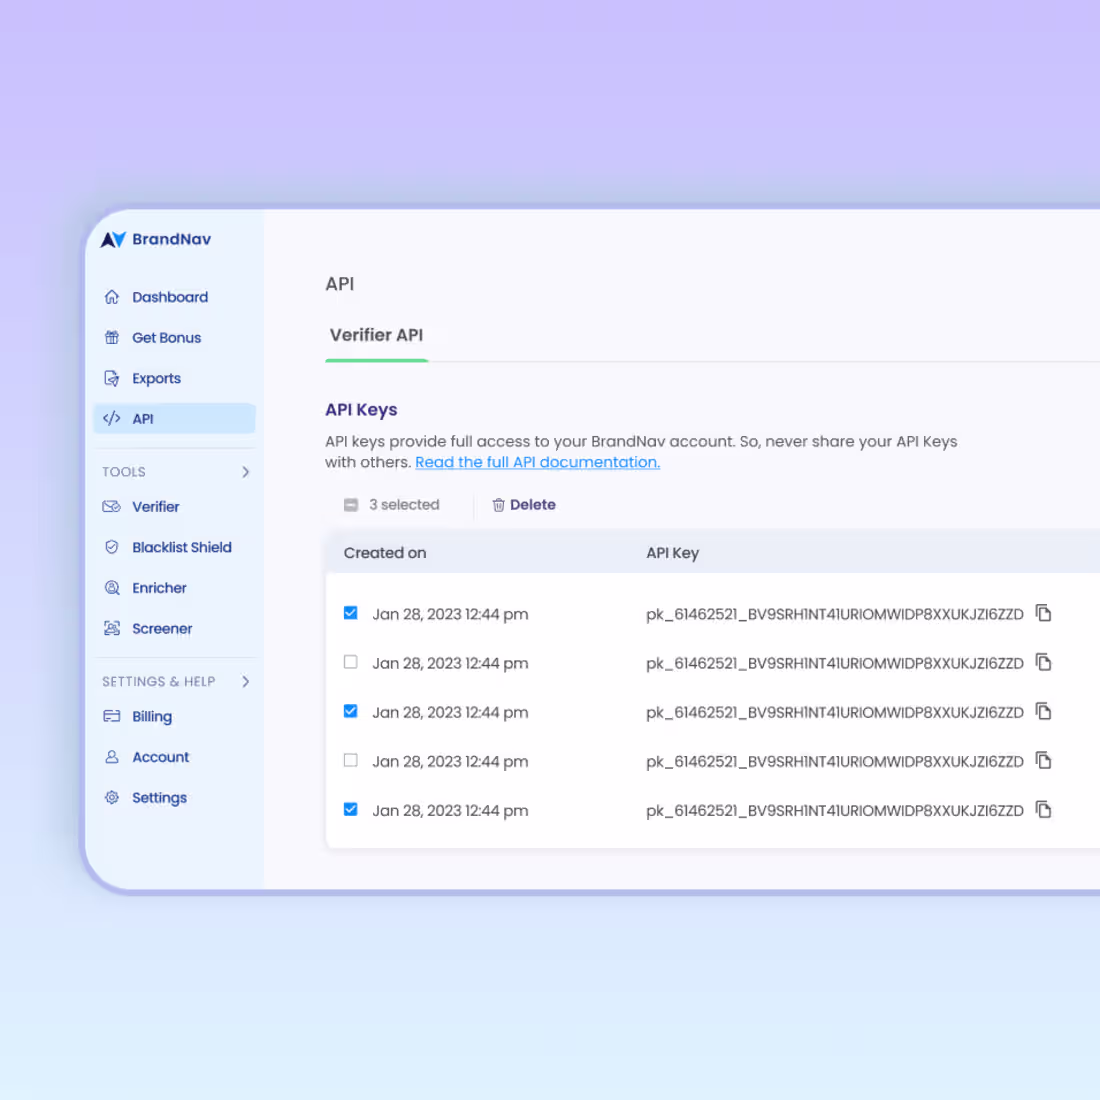Click the third row's API key text

click(835, 713)
